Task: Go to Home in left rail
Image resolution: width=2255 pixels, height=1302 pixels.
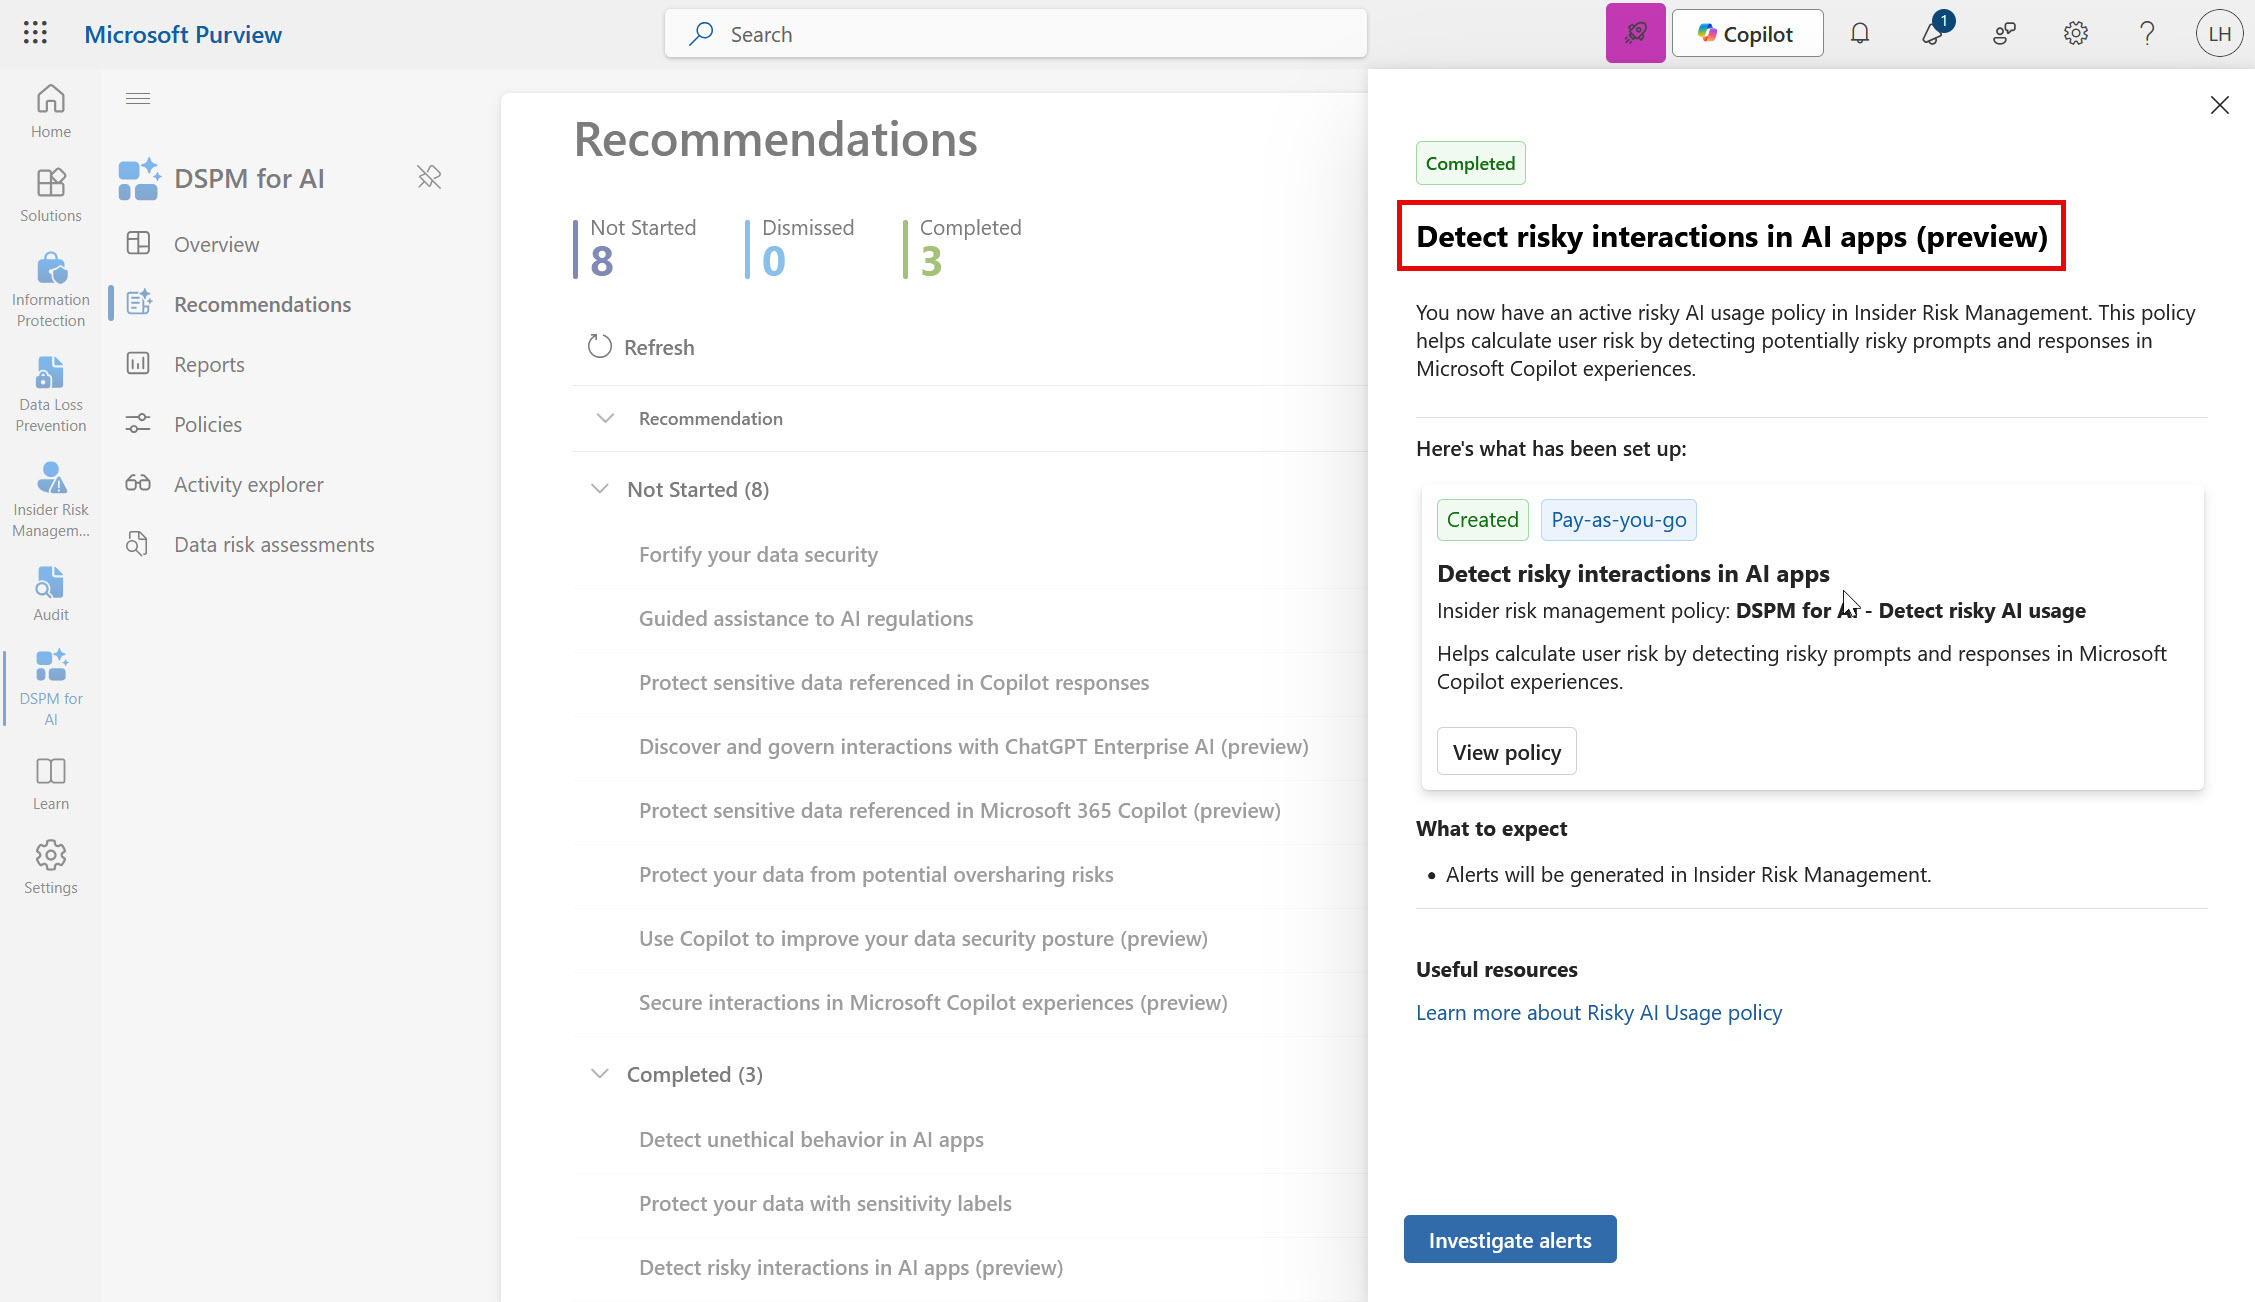Action: 50,111
